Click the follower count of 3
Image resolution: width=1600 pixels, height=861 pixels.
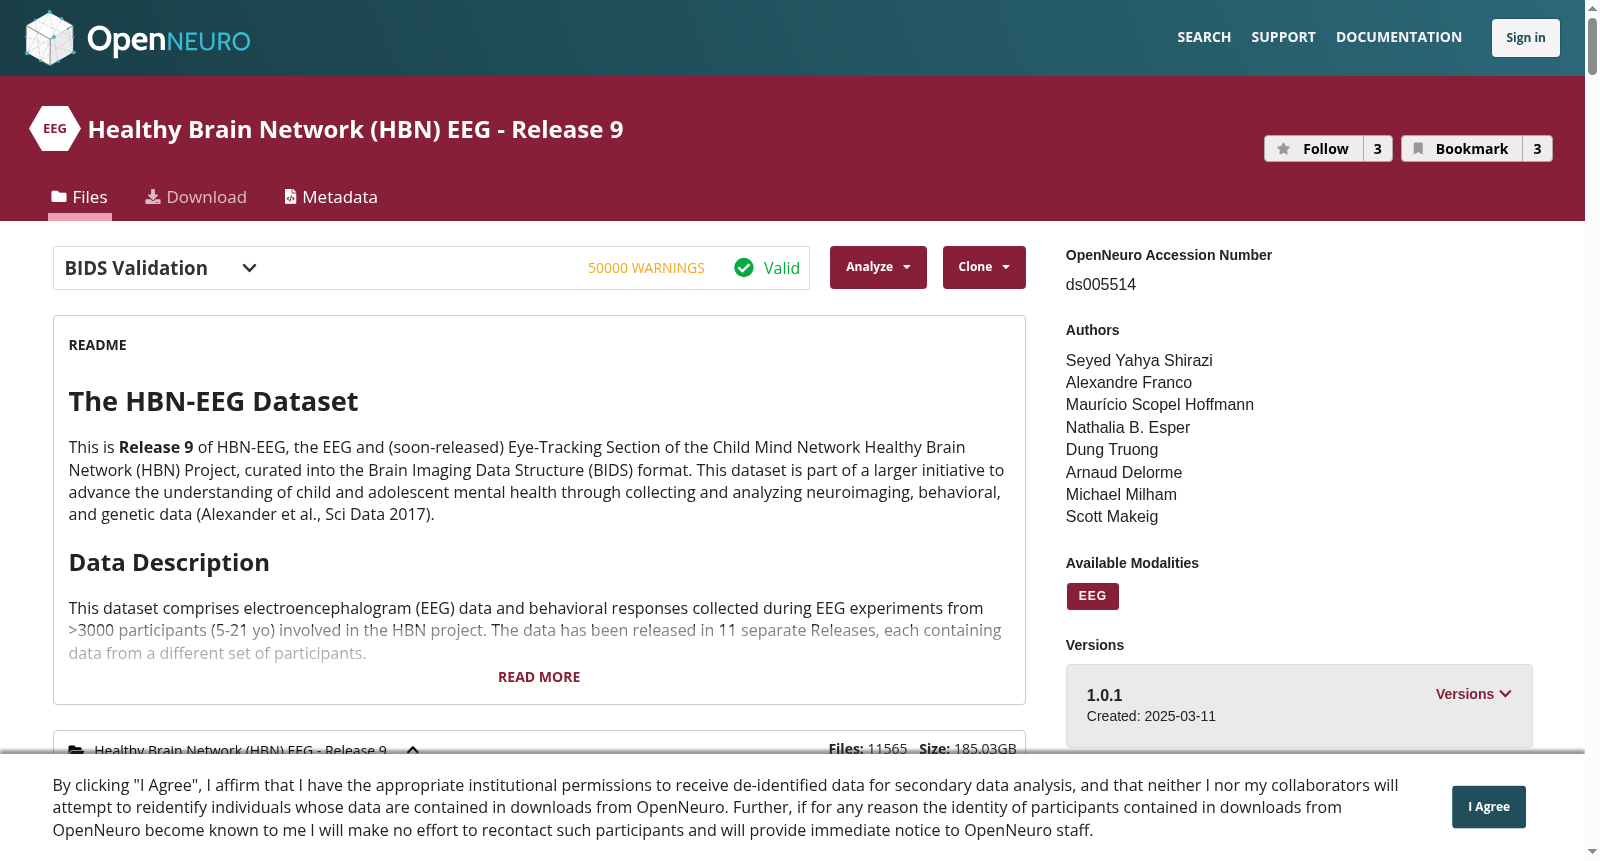tap(1378, 149)
